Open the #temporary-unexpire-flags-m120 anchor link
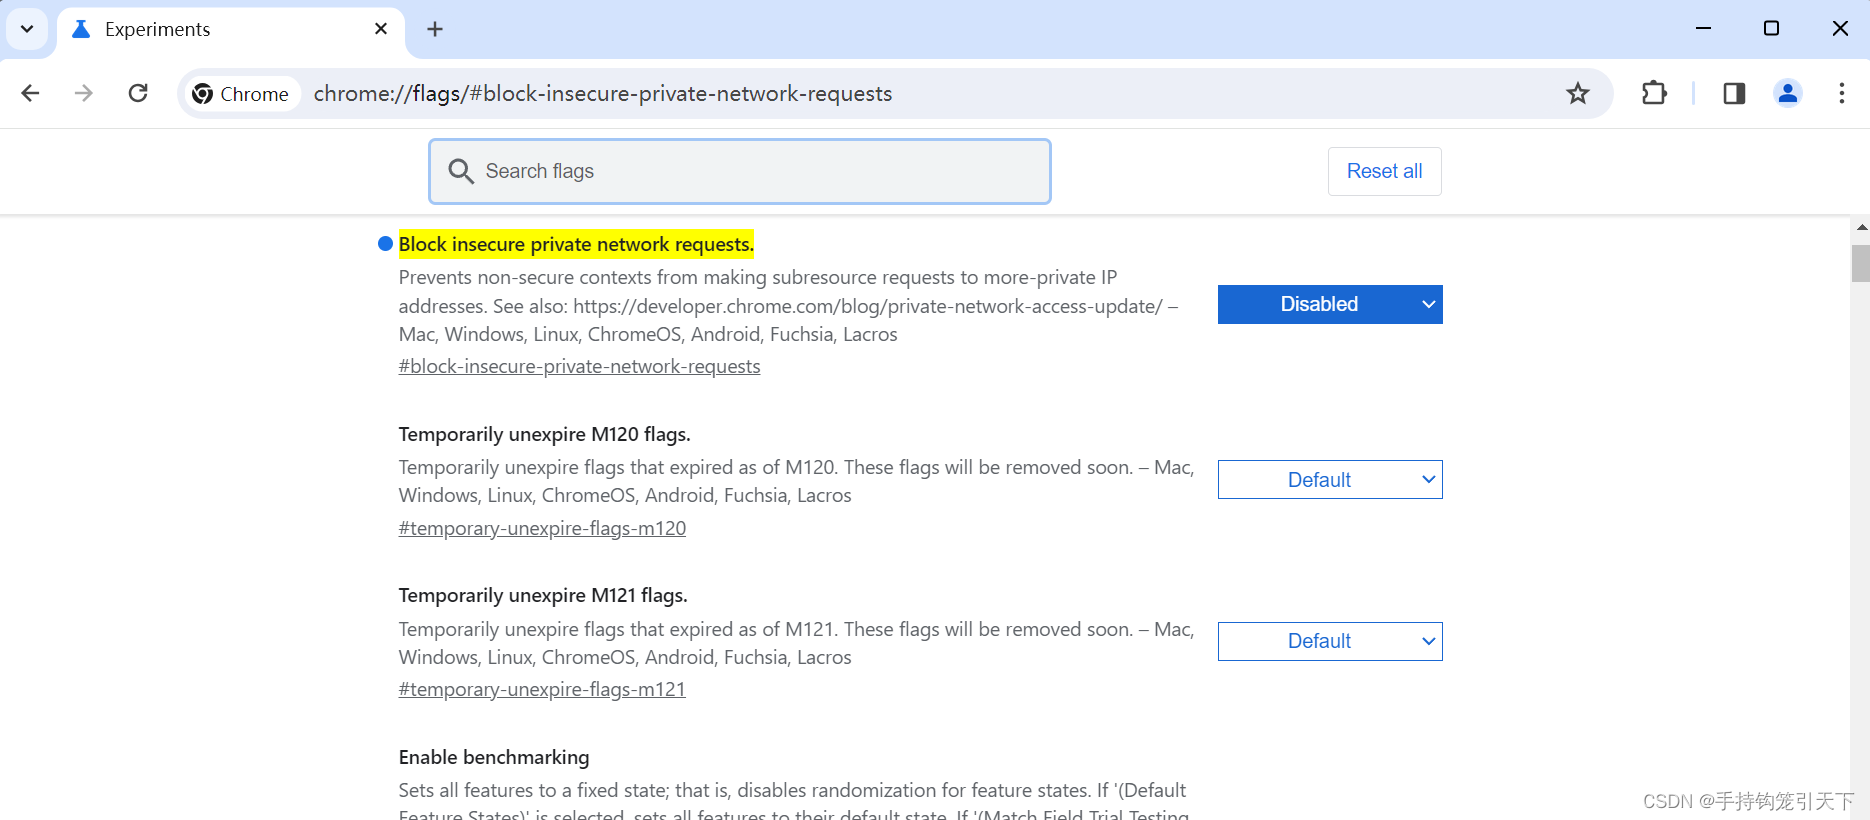 (x=542, y=528)
